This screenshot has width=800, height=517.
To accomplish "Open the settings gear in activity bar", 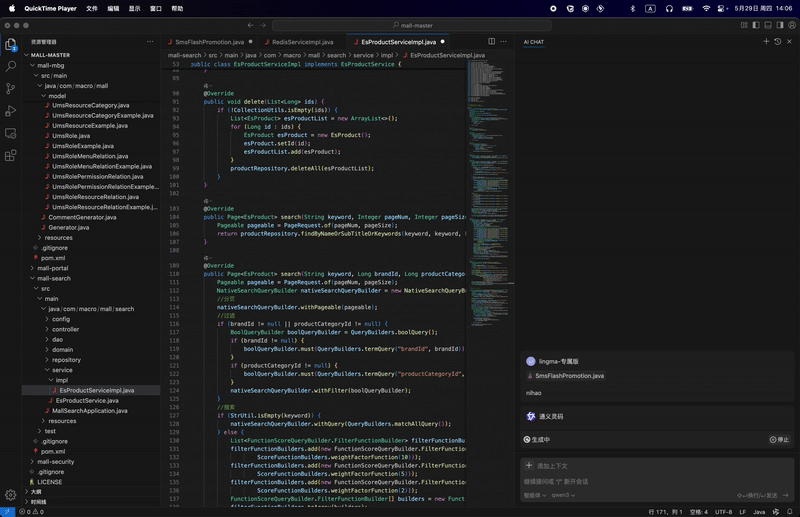I will (x=11, y=494).
